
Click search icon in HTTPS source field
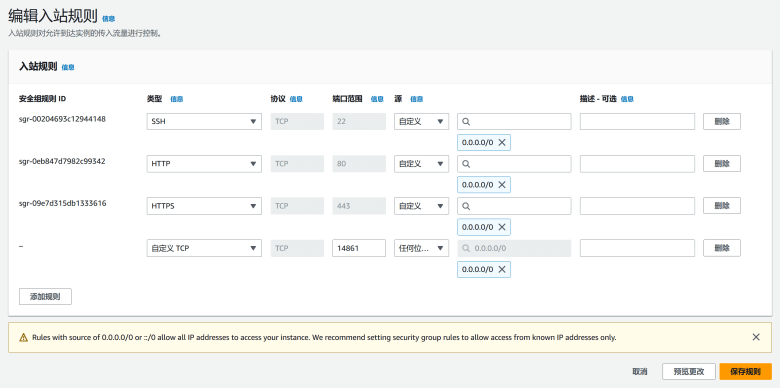(x=466, y=206)
